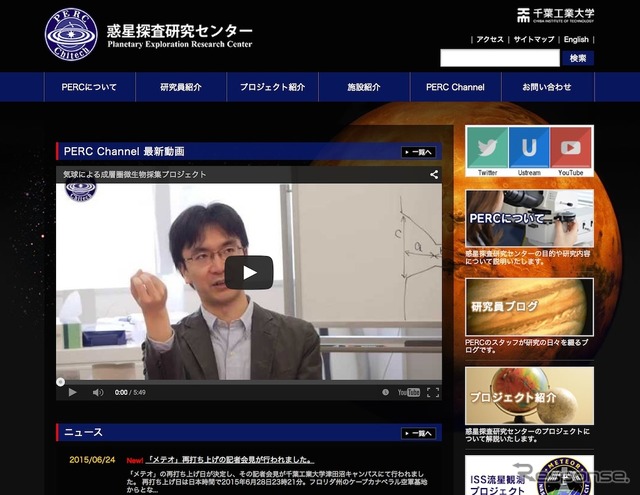Open the メテオ再打ち上げ news headline
This screenshot has height=495, width=640.
tap(230, 460)
